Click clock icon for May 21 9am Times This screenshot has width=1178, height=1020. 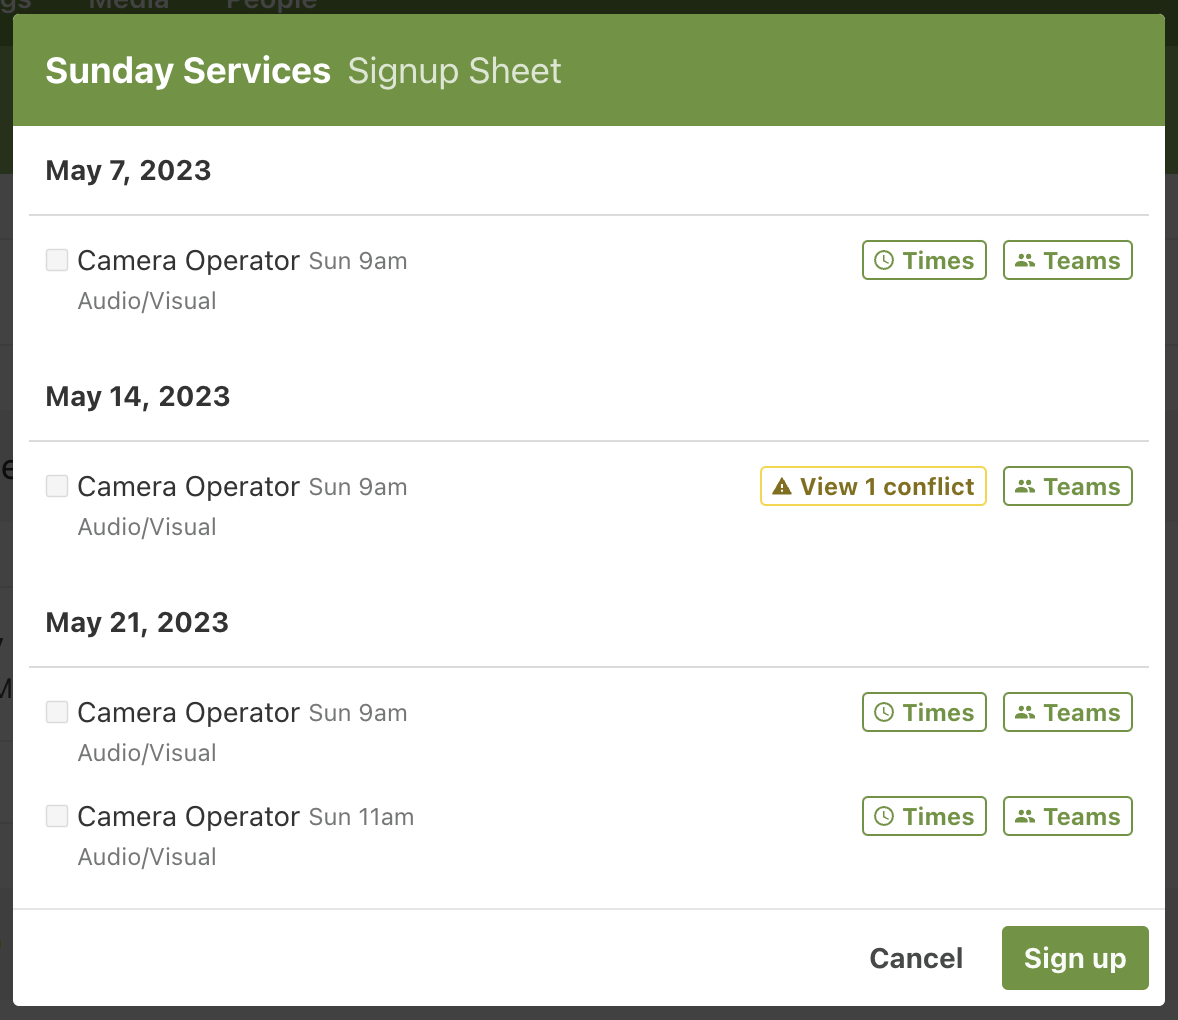(884, 713)
